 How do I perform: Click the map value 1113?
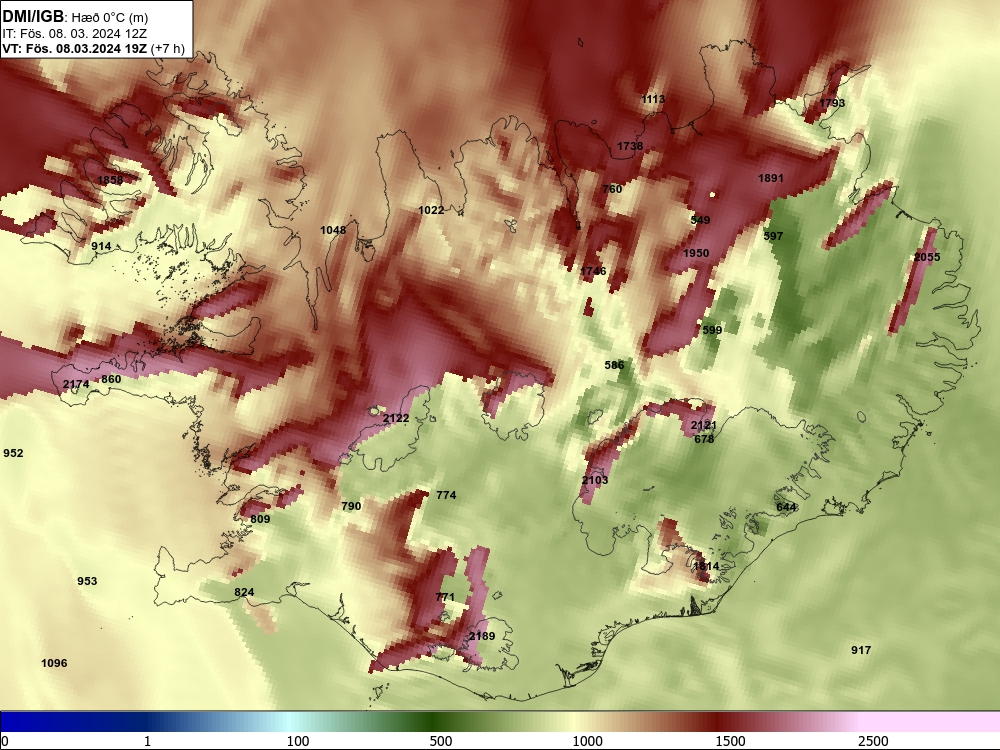click(653, 99)
